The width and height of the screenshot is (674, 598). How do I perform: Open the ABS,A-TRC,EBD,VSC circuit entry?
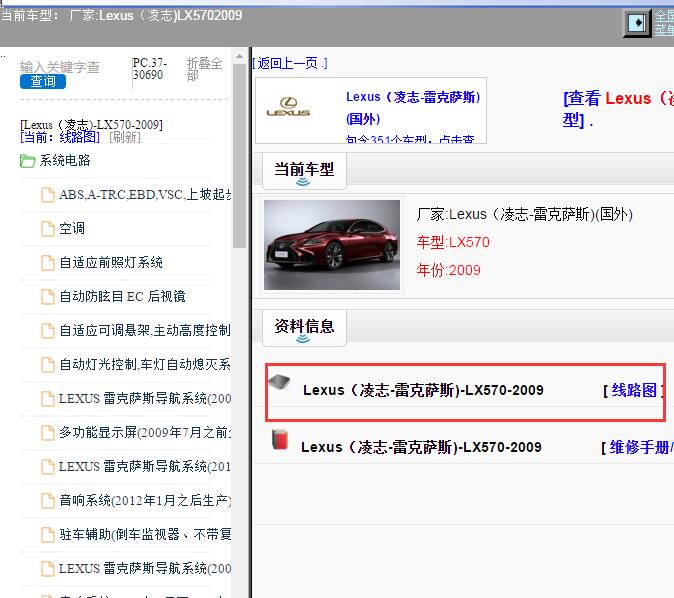[x=145, y=195]
